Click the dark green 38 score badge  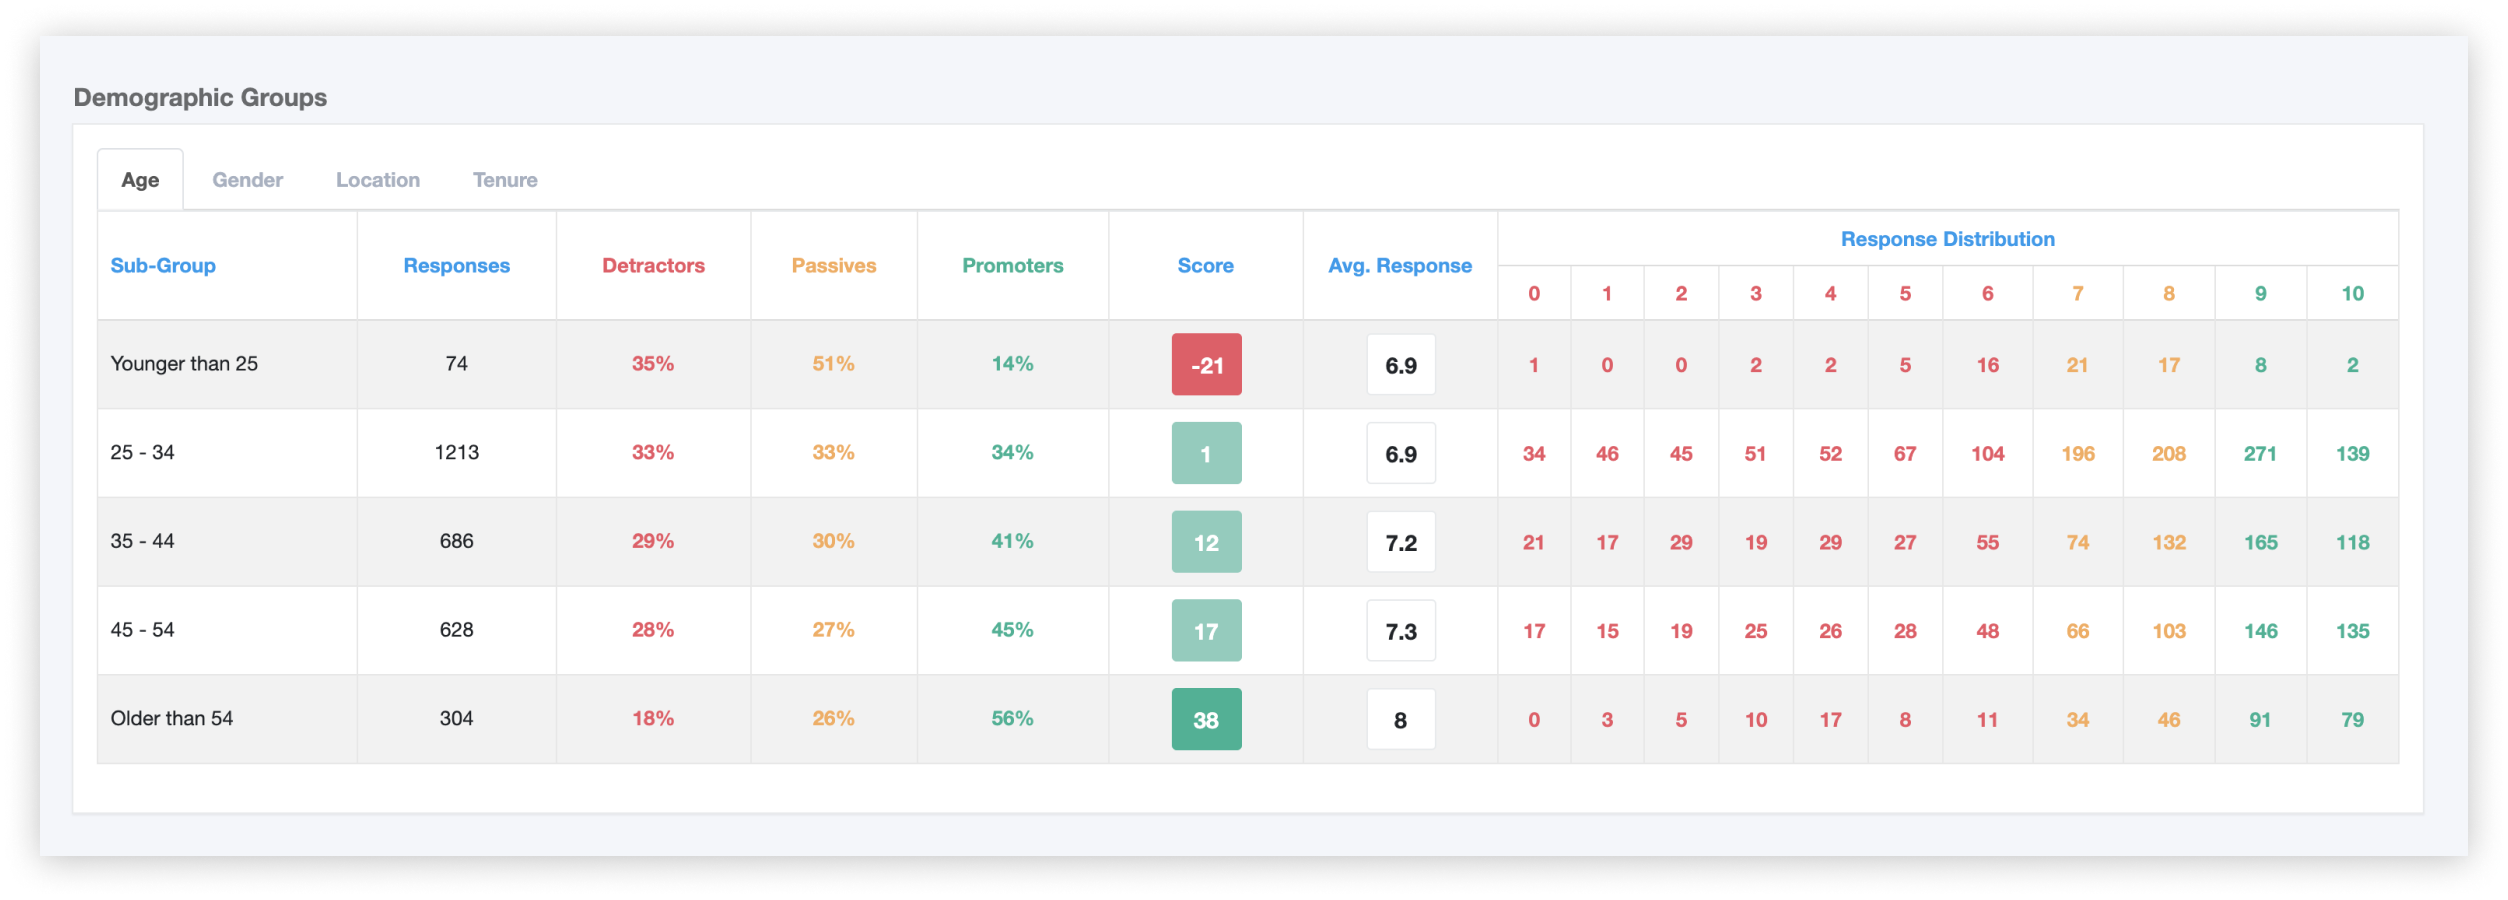(x=1206, y=719)
